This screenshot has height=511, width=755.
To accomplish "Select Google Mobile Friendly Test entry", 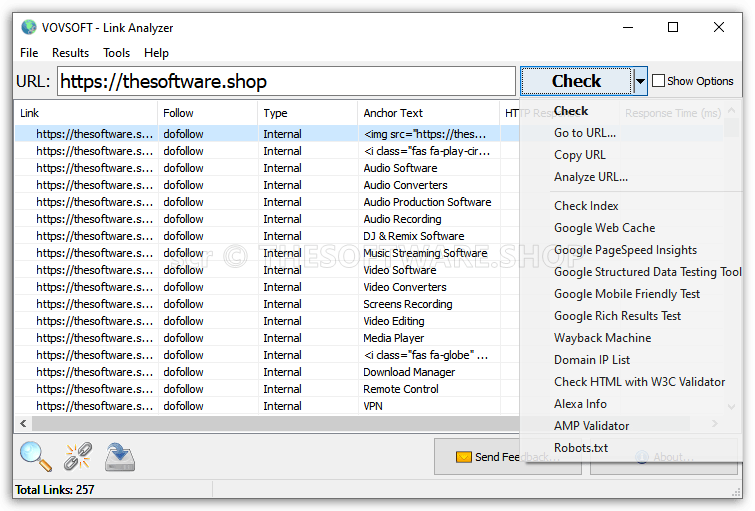I will pyautogui.click(x=627, y=294).
